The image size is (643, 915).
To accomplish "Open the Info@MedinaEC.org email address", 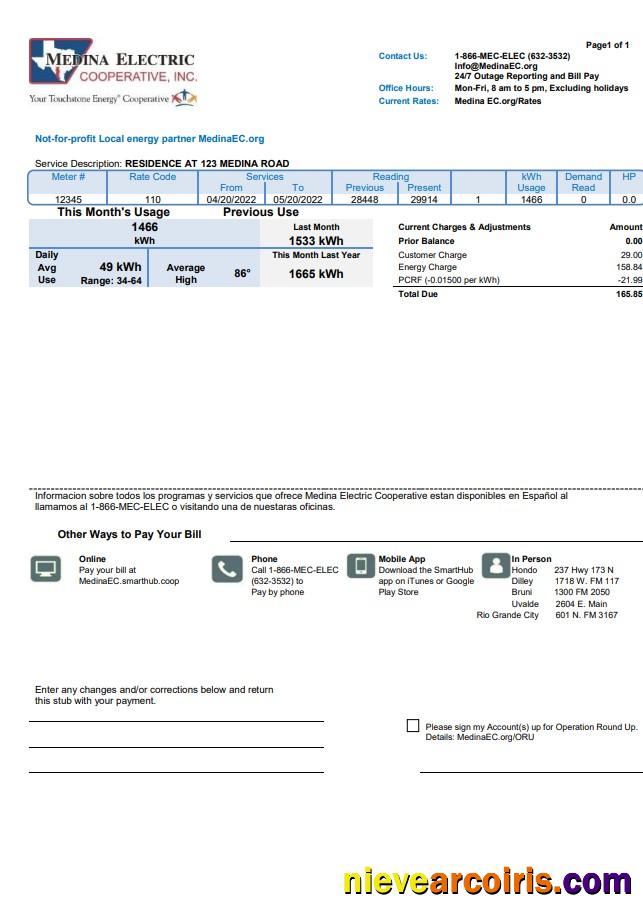I will (496, 66).
